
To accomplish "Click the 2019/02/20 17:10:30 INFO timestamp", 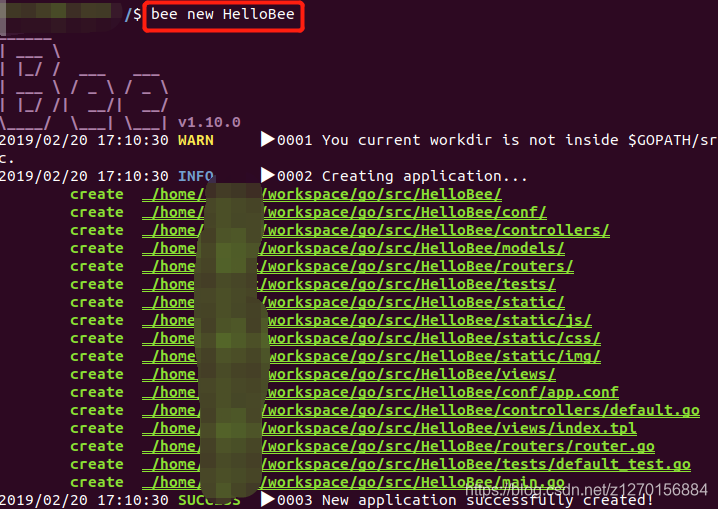I will pos(84,176).
